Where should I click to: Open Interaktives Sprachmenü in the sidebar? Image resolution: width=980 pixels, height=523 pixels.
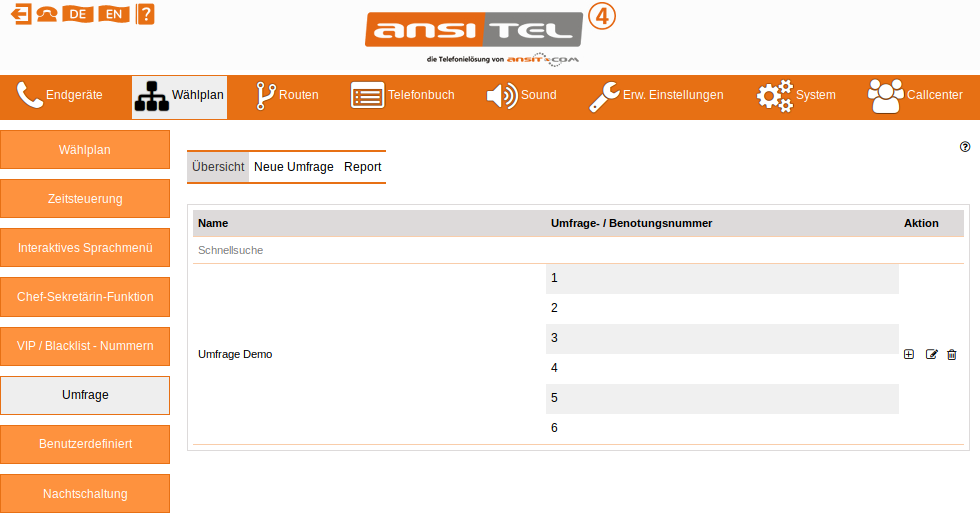(x=85, y=248)
